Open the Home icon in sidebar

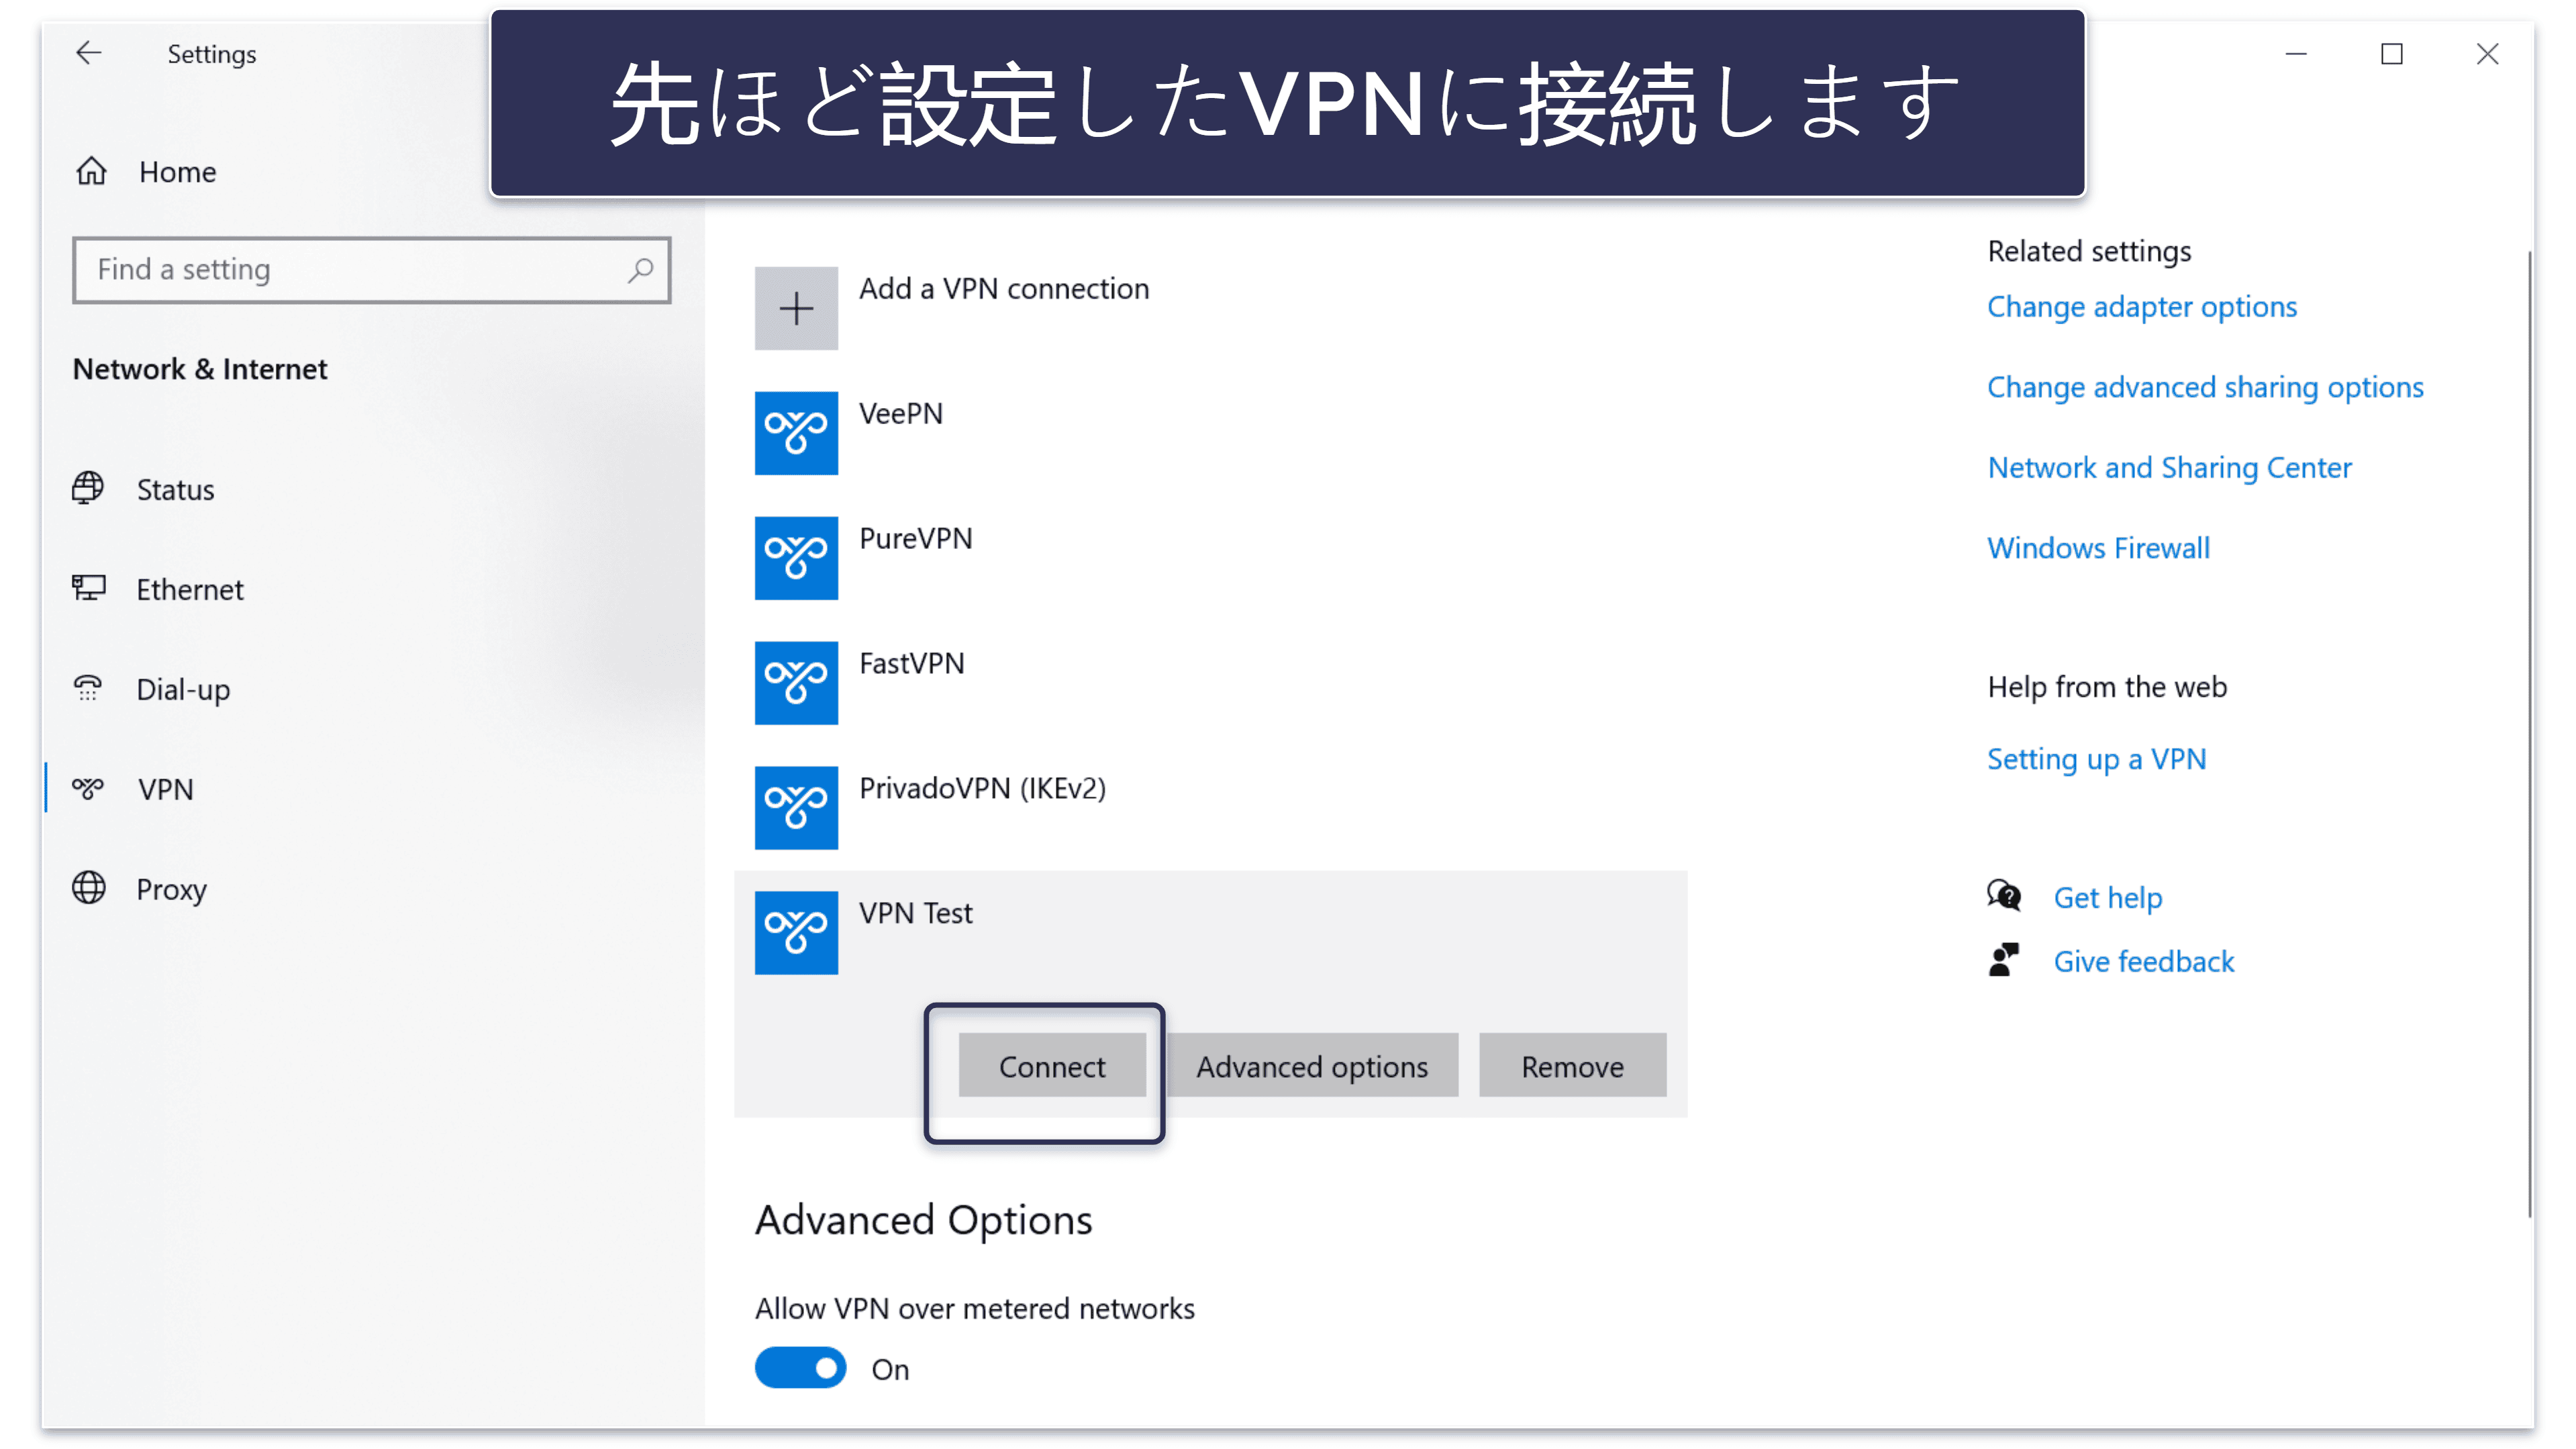[92, 172]
